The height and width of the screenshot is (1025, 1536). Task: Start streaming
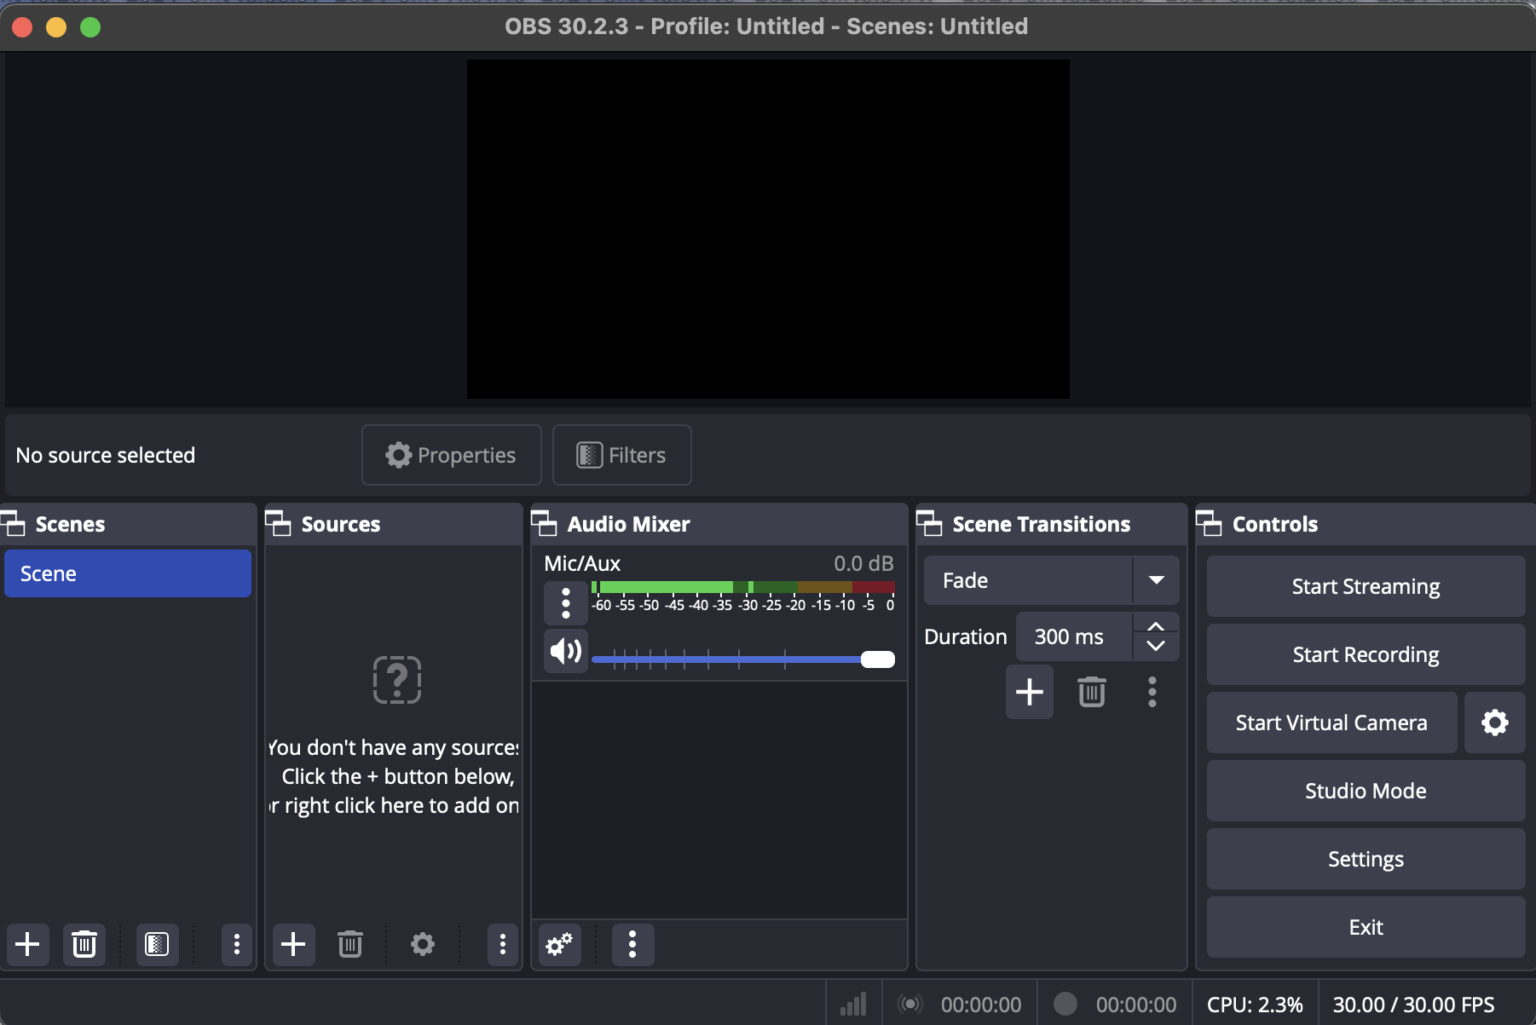[x=1365, y=586]
